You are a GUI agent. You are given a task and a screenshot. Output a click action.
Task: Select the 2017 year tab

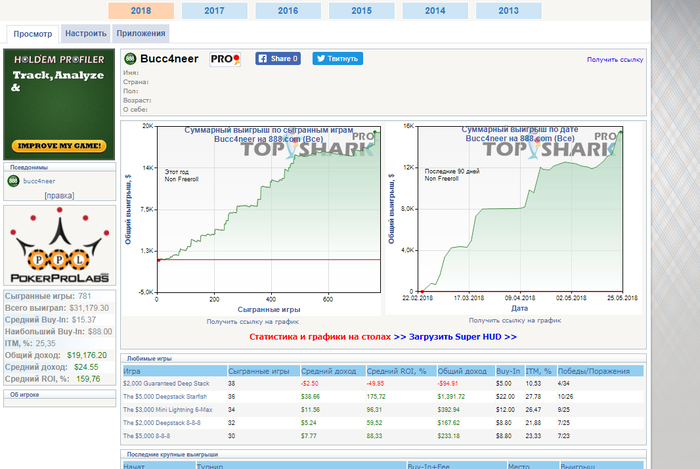pyautogui.click(x=214, y=11)
